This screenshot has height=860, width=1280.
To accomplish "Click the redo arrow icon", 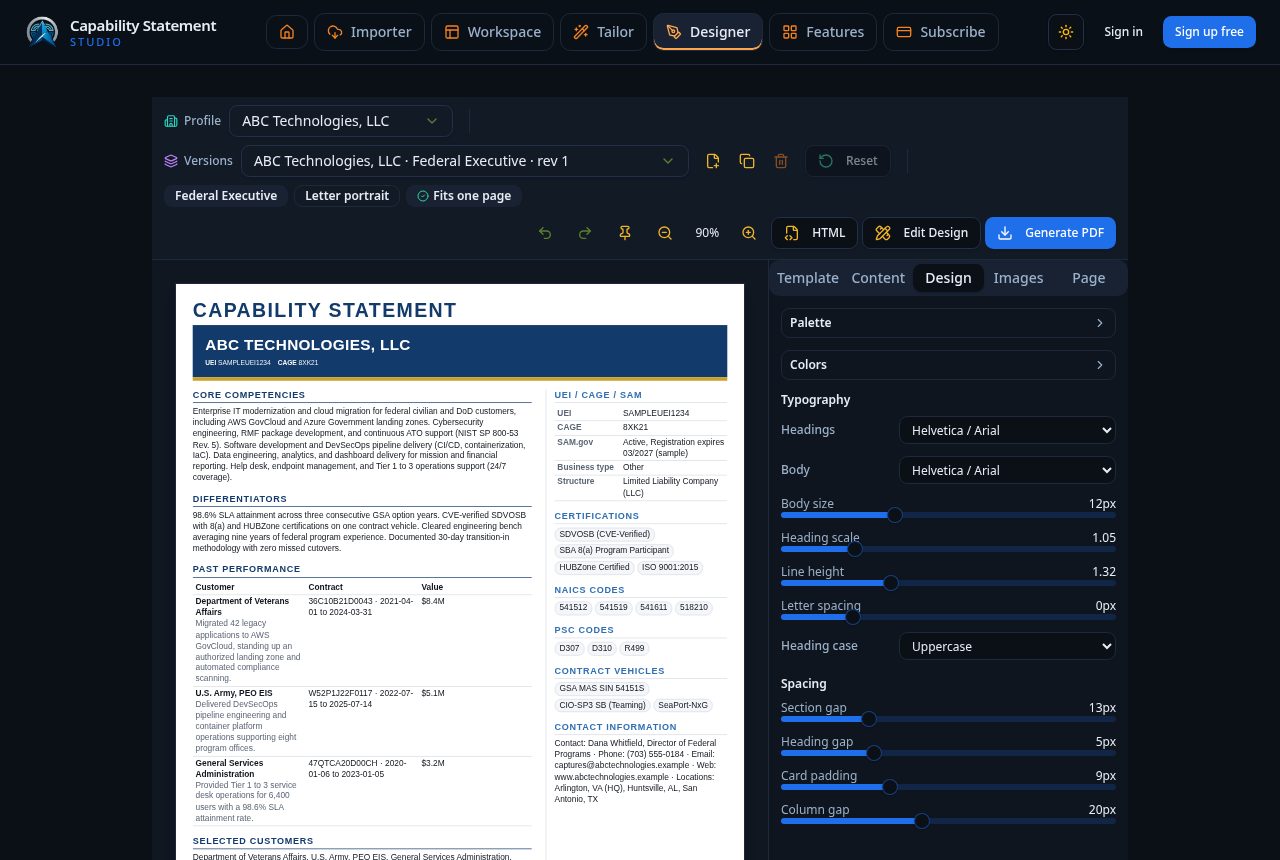I will tap(585, 233).
